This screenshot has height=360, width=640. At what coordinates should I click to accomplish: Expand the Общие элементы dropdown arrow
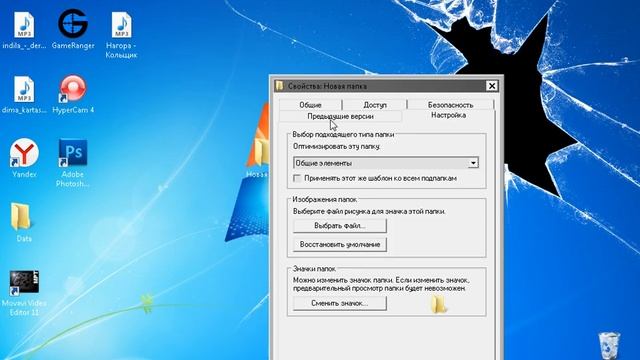pos(473,163)
